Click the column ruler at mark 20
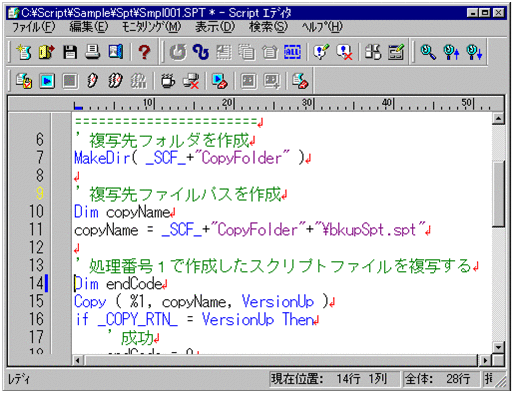The image size is (515, 395). [x=228, y=103]
